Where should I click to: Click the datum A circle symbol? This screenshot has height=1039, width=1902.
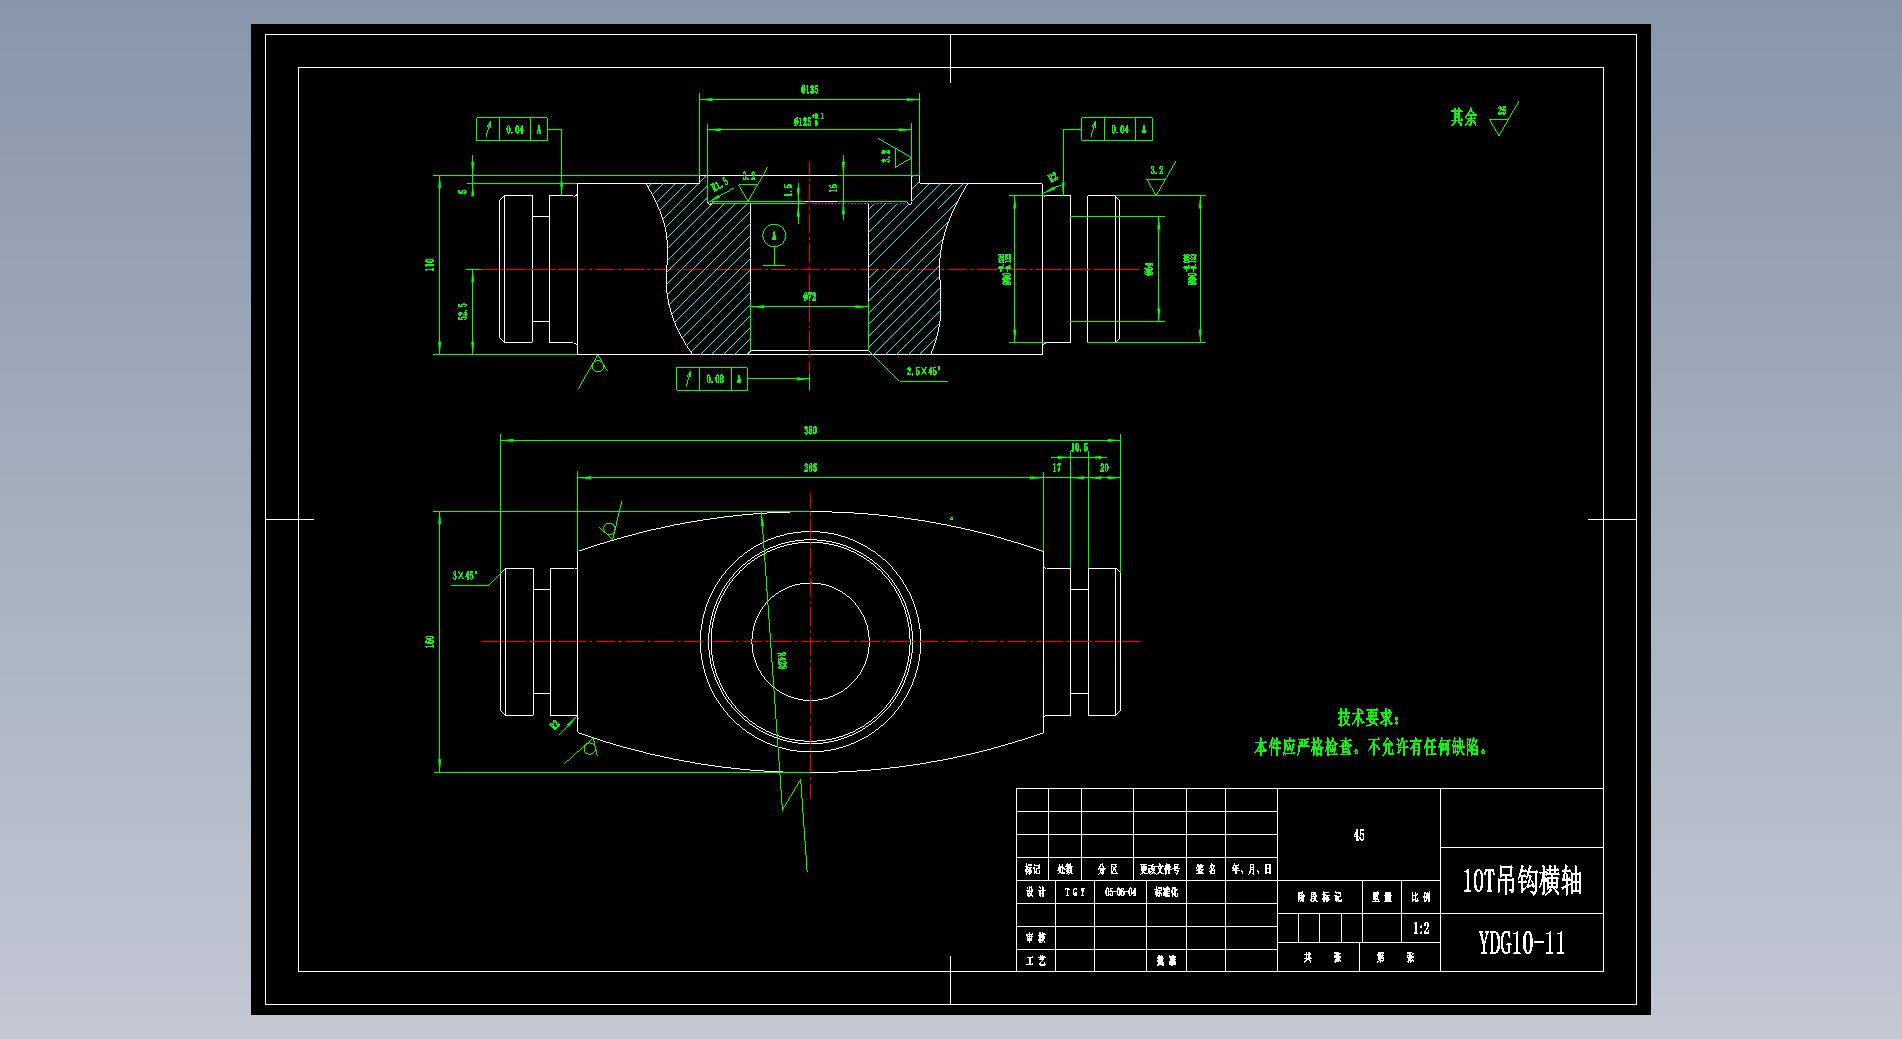[773, 238]
